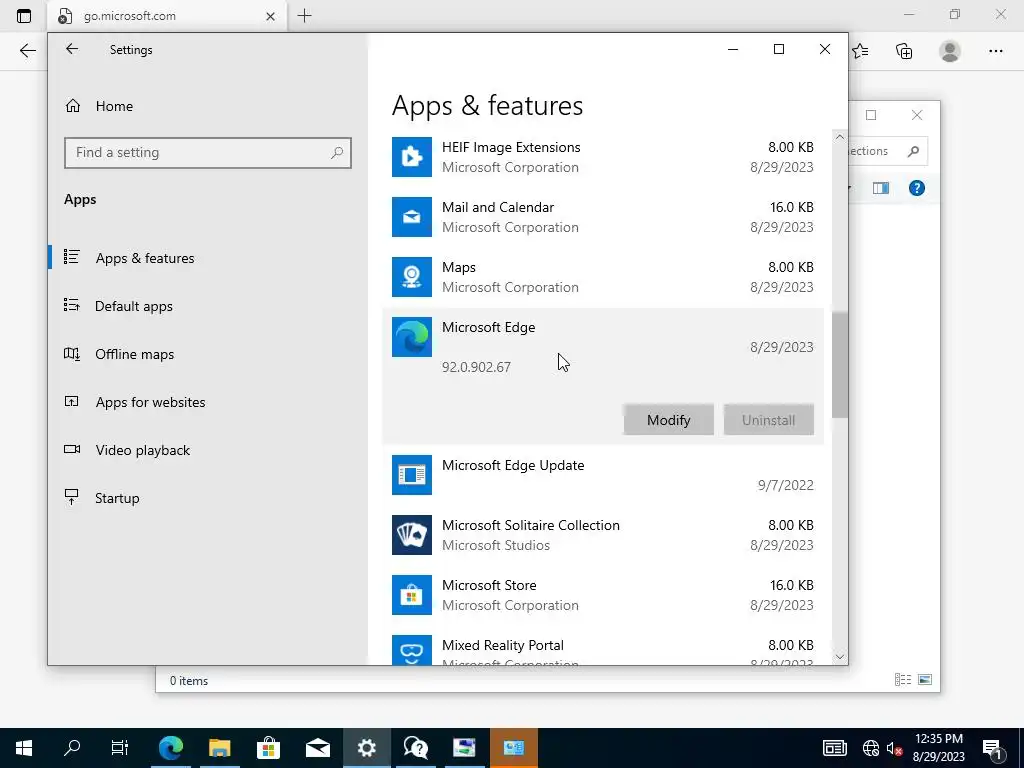
Task: Click the muted volume tray icon
Action: tap(894, 748)
